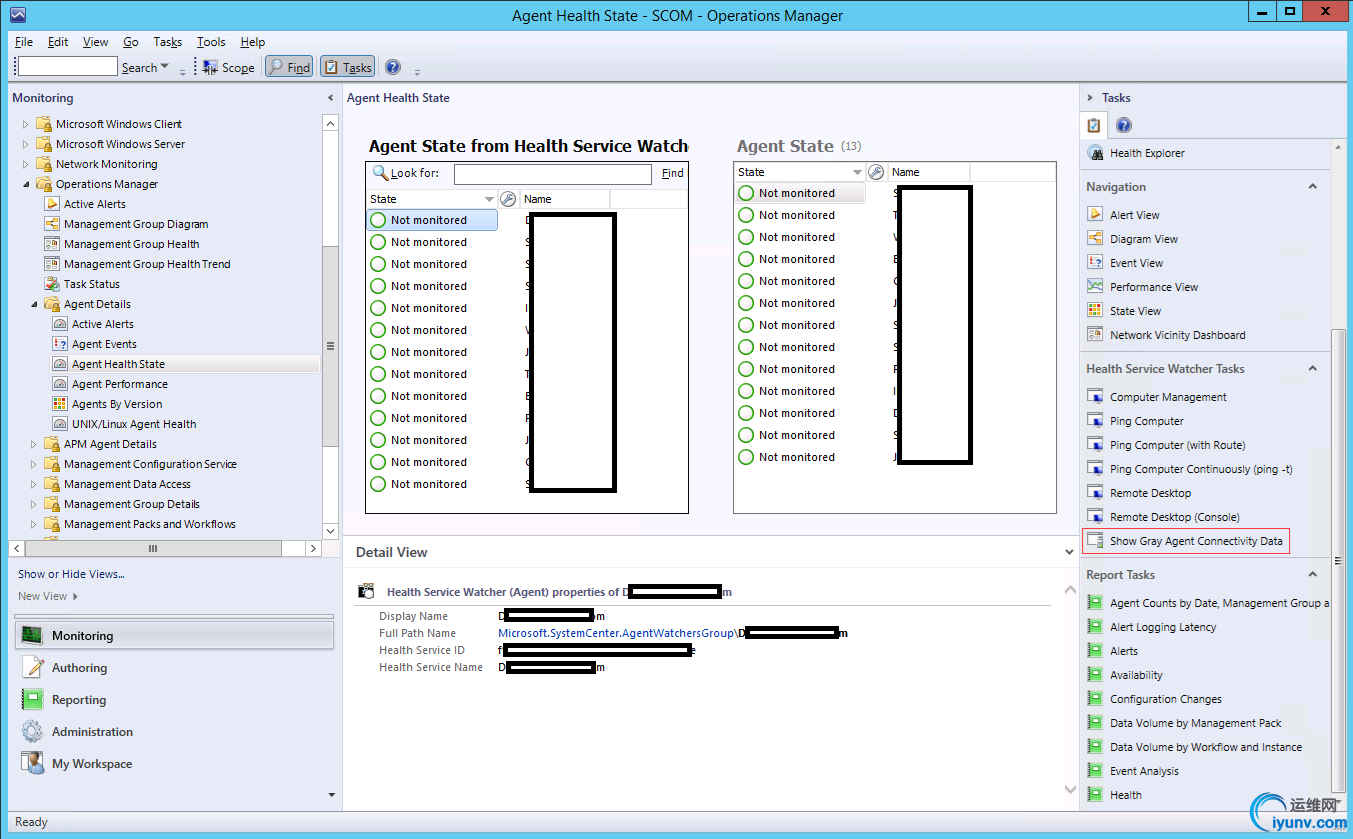This screenshot has width=1353, height=839.
Task: Toggle the Tasks pane button
Action: click(347, 67)
